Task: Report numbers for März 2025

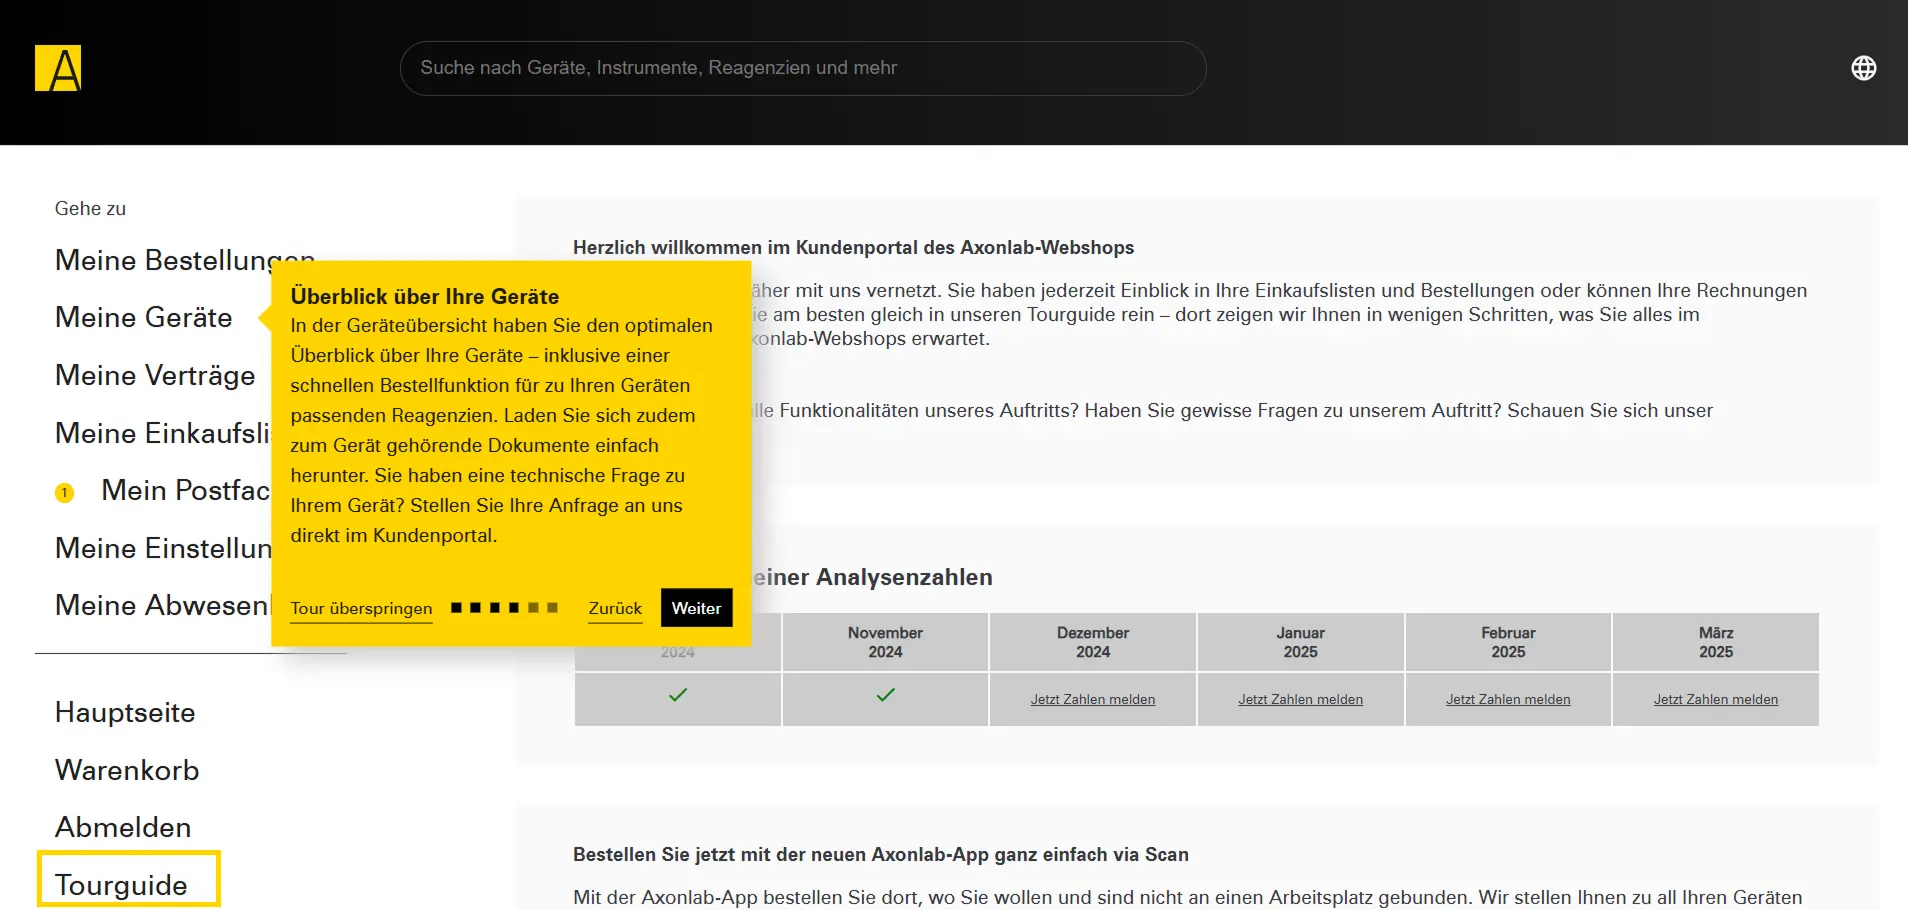Action: pyautogui.click(x=1716, y=700)
